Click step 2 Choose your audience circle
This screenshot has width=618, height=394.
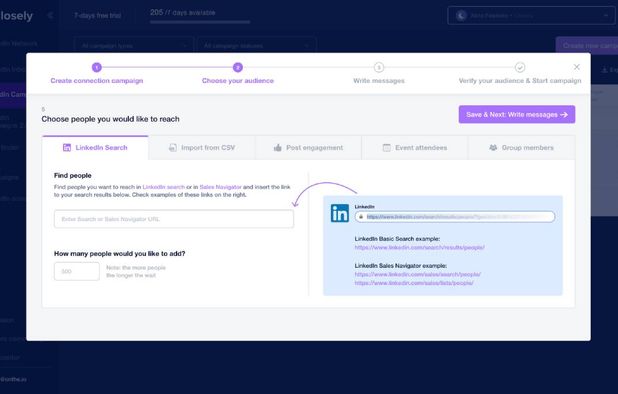tap(238, 67)
